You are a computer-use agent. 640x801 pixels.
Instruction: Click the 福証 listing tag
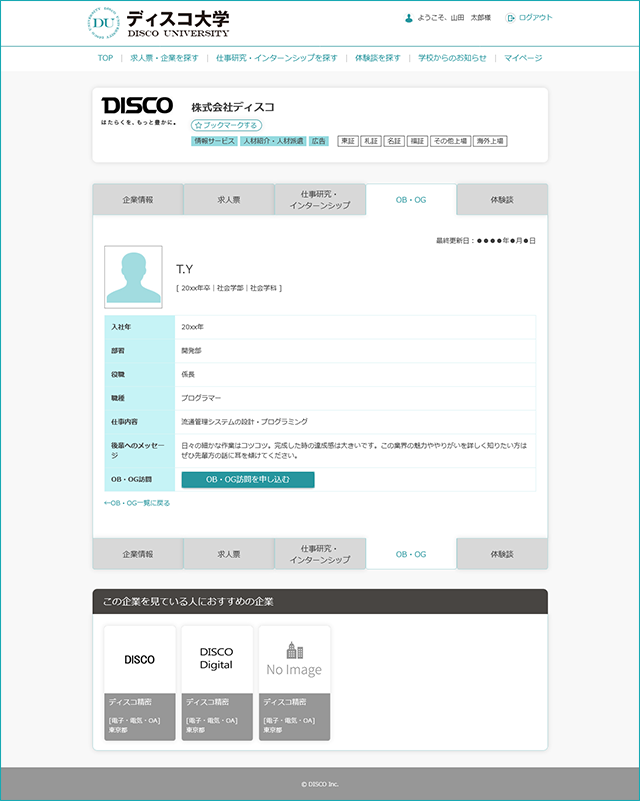(x=417, y=141)
